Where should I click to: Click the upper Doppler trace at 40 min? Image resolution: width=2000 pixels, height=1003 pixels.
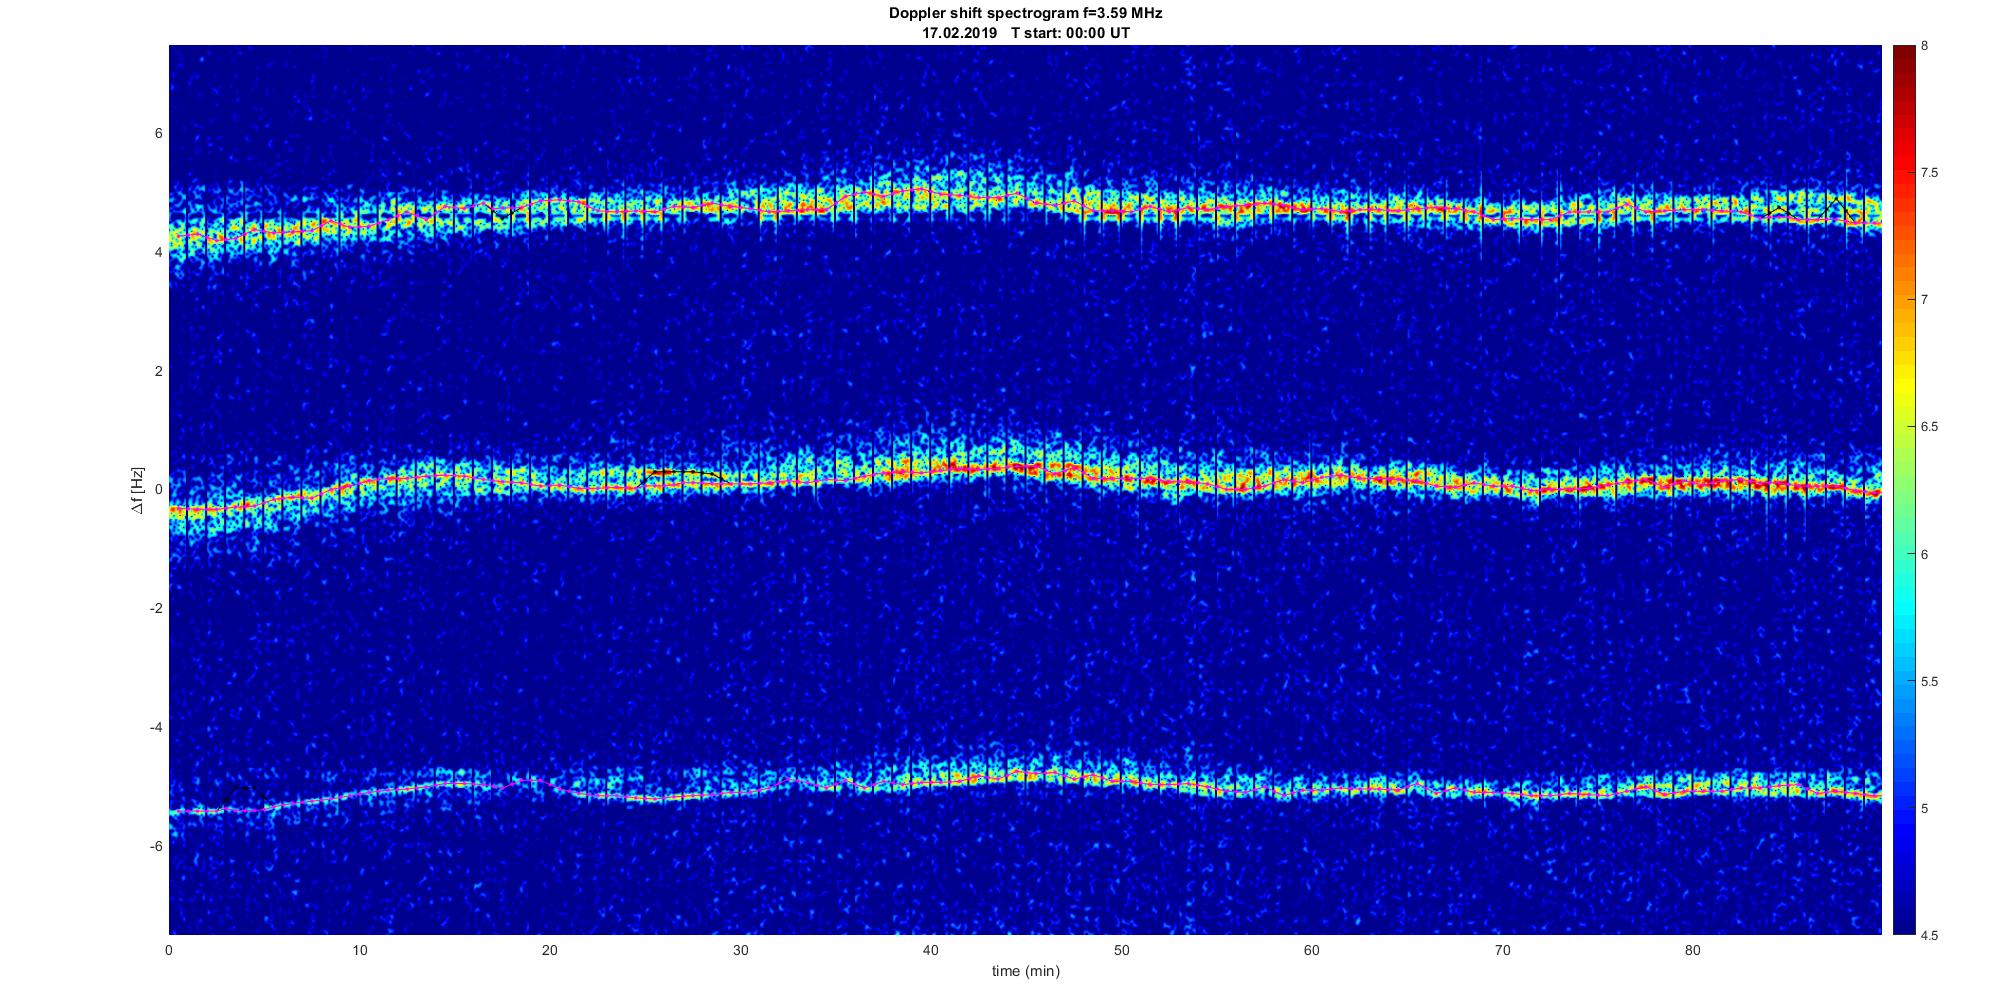pos(931,192)
